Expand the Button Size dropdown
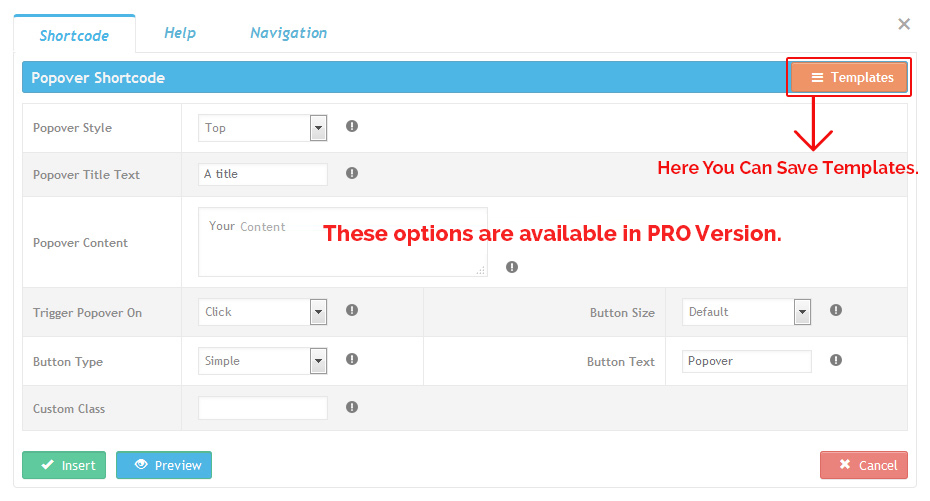Screen dimensions: 930x501 tap(746, 312)
